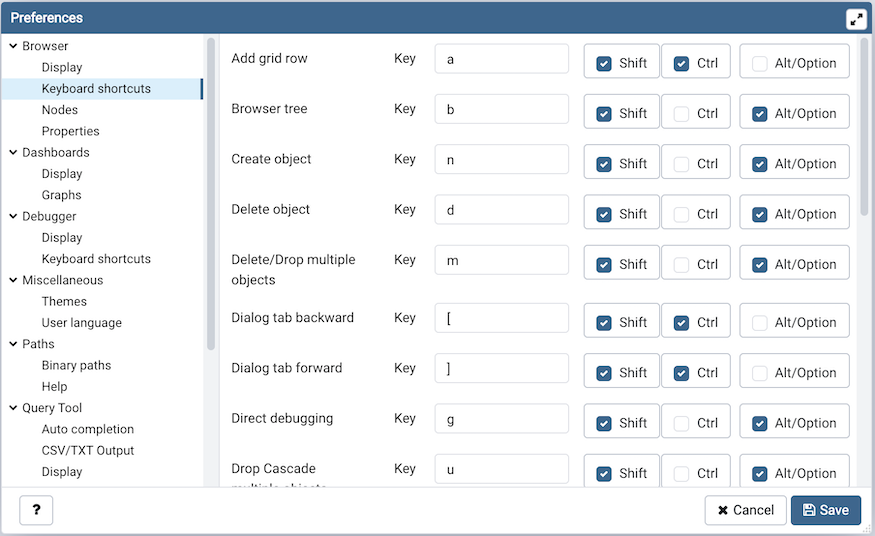Cancel the Preferences dialog
The height and width of the screenshot is (536, 875).
tap(746, 510)
